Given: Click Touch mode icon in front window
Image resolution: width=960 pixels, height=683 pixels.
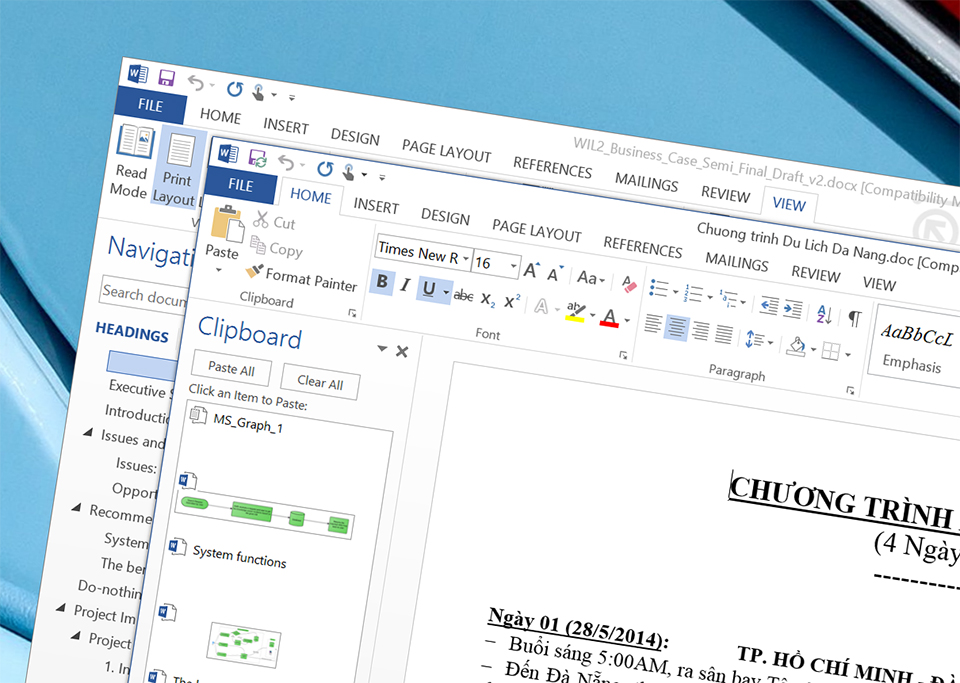Looking at the screenshot, I should [x=348, y=172].
